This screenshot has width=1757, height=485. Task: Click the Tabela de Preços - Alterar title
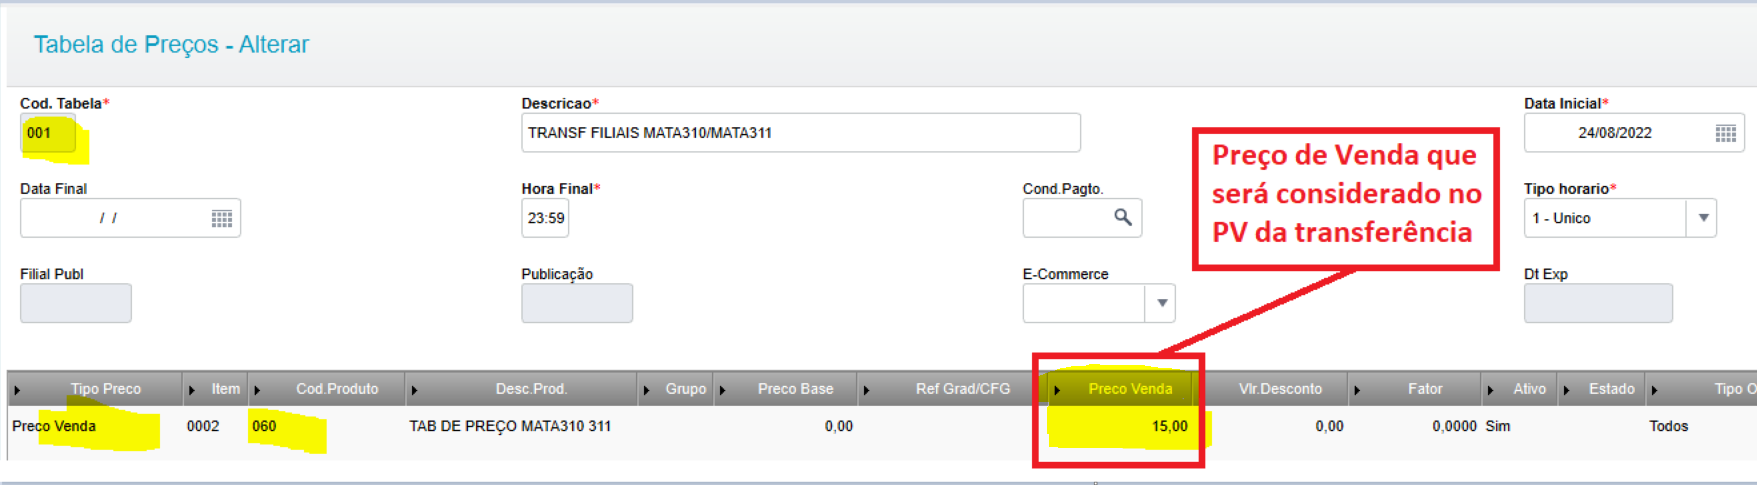[x=171, y=44]
